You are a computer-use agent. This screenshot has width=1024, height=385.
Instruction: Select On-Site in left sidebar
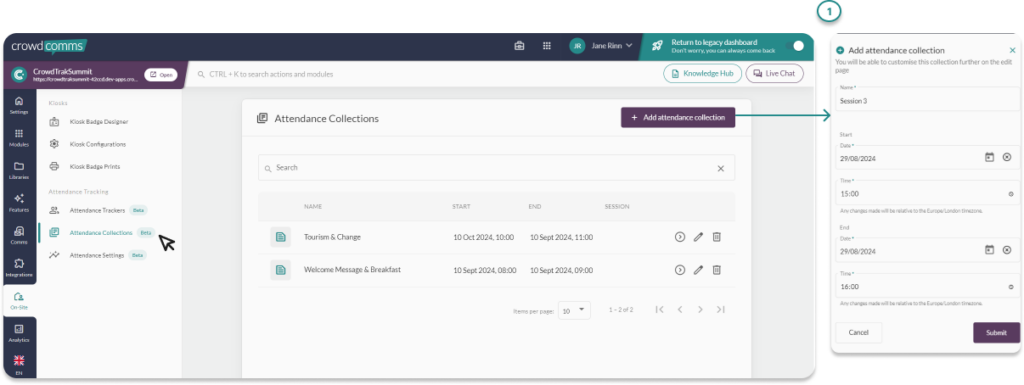18,301
